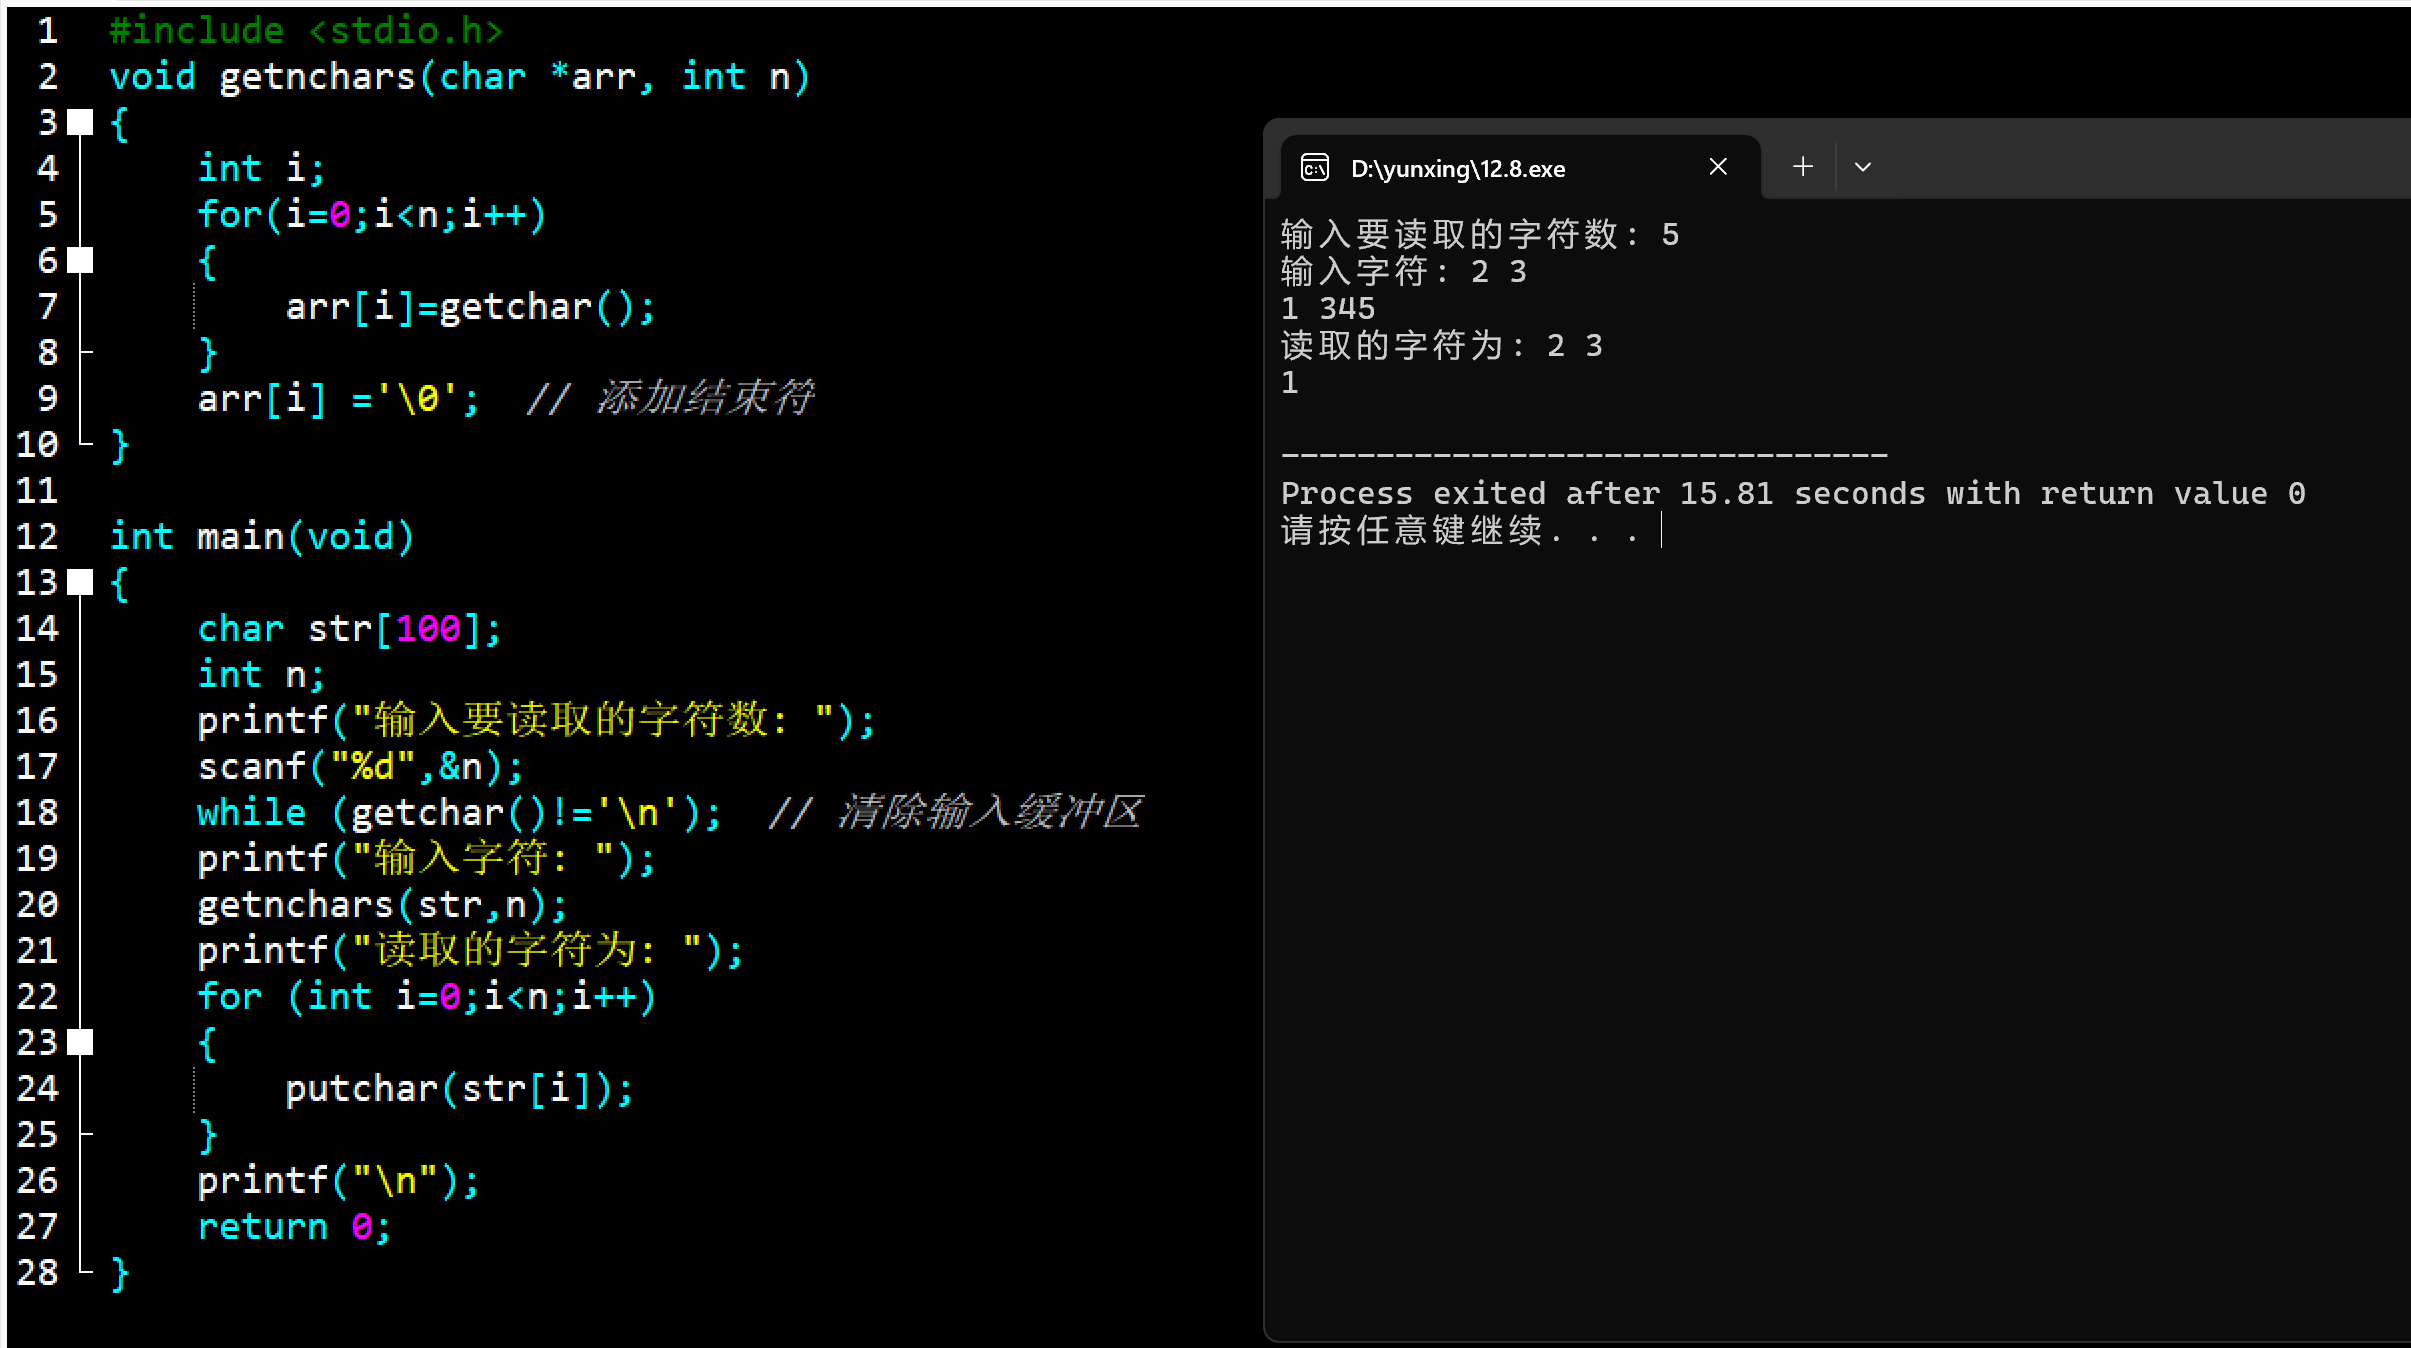Select the D:\yunxing\12.8.exe tab
Screen dimensions: 2411x1348
(1457, 169)
